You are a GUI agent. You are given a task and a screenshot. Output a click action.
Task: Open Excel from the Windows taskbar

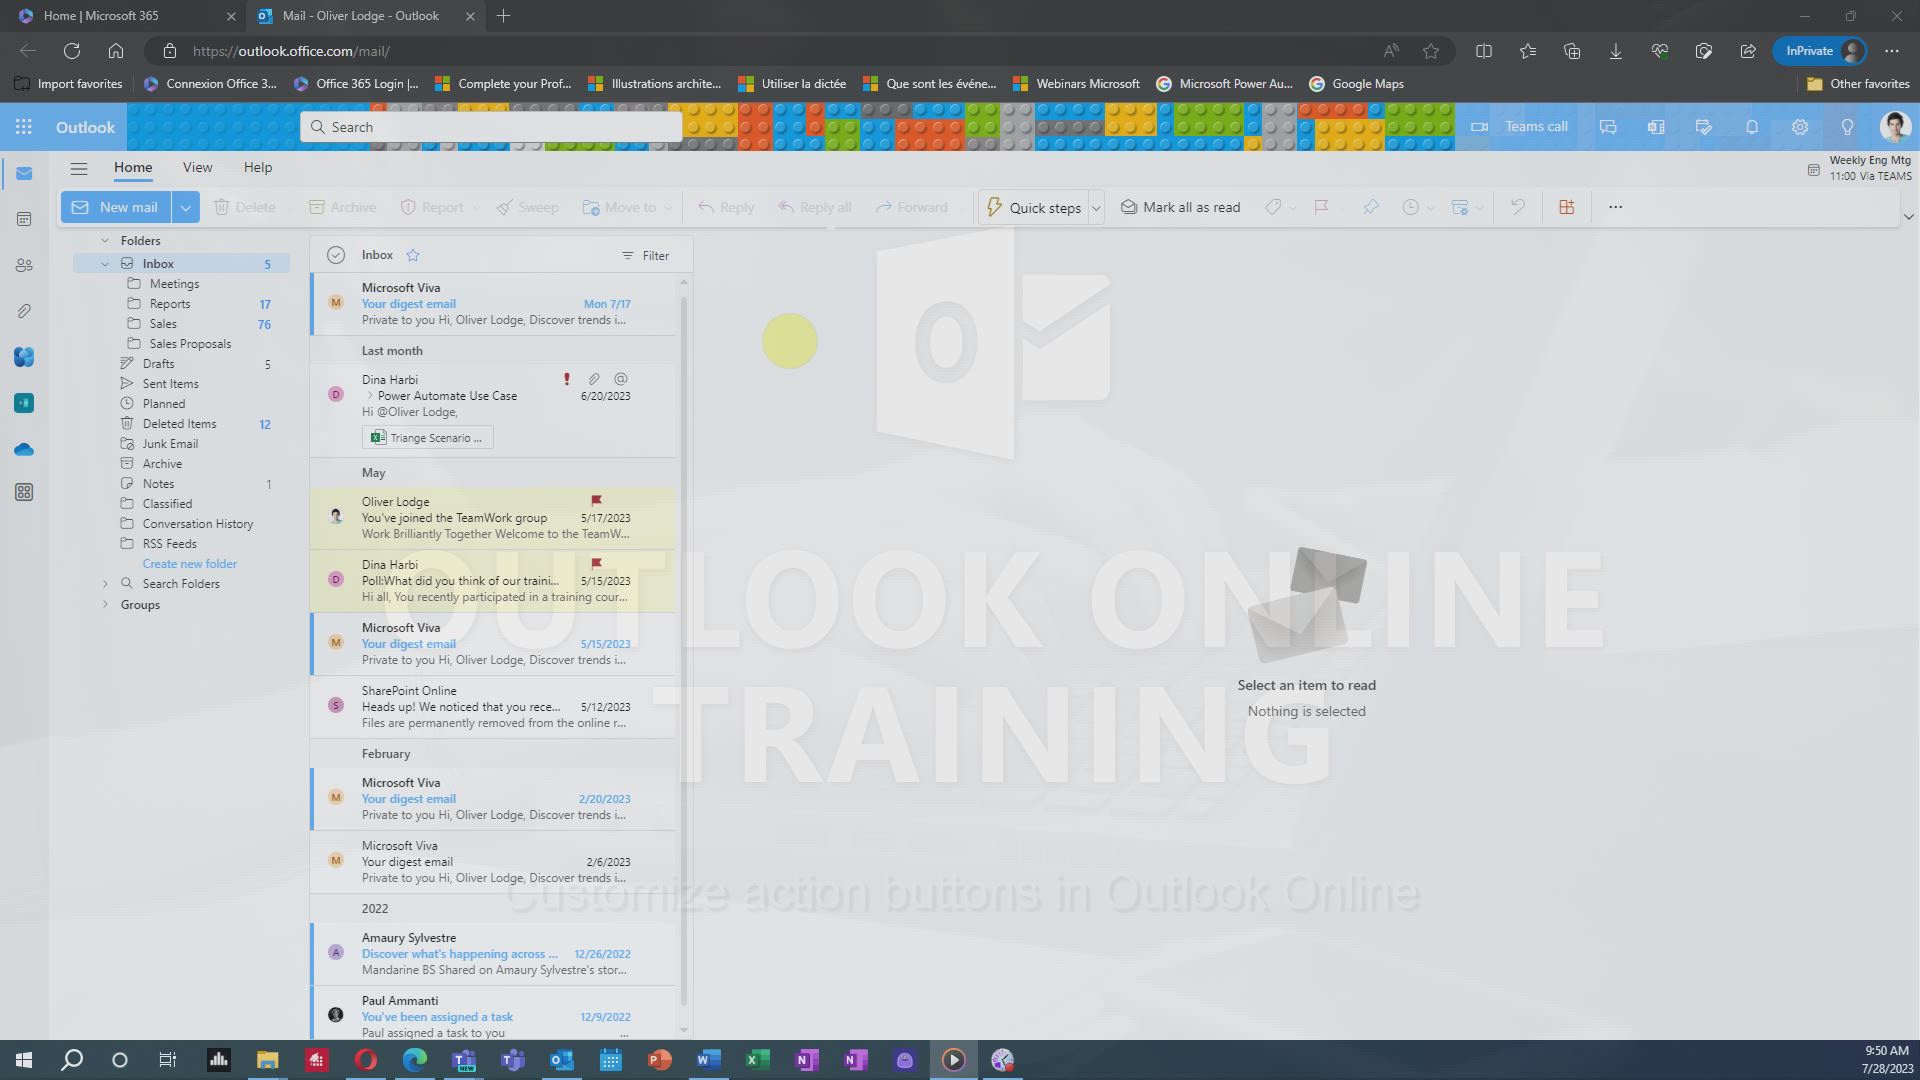click(x=757, y=1060)
